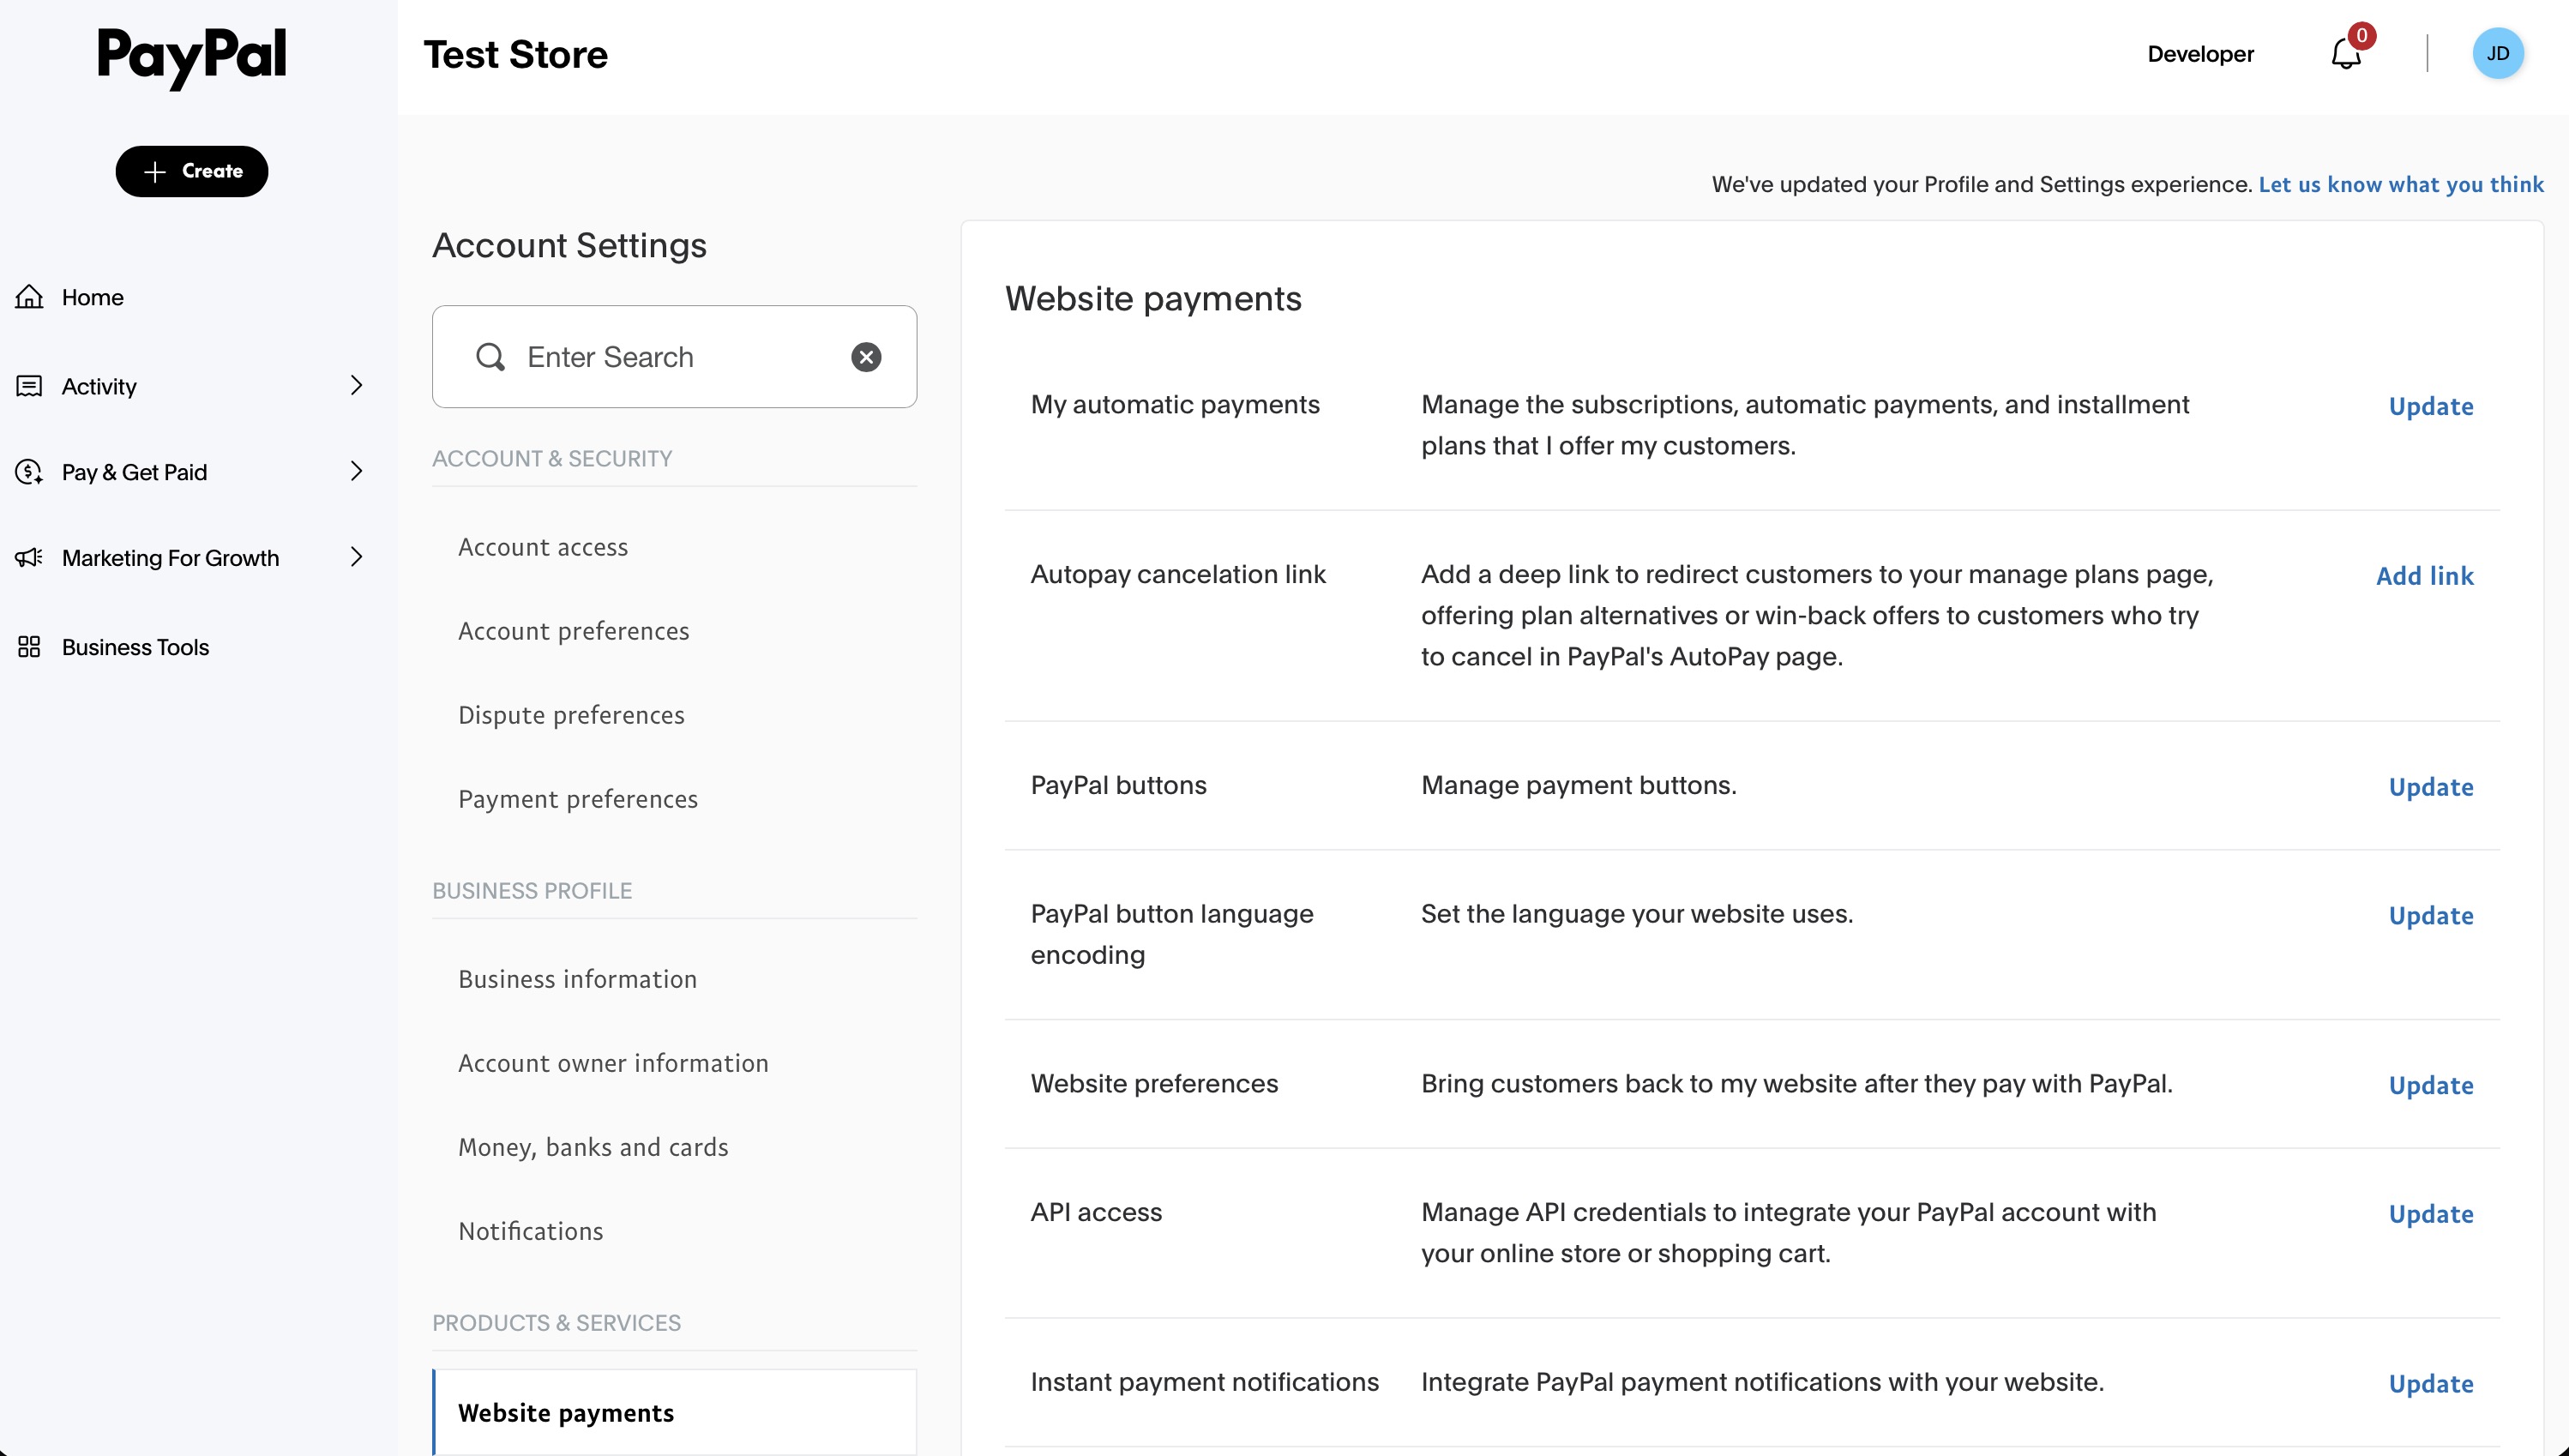Click Add link for Autopay cancelation

(2425, 576)
